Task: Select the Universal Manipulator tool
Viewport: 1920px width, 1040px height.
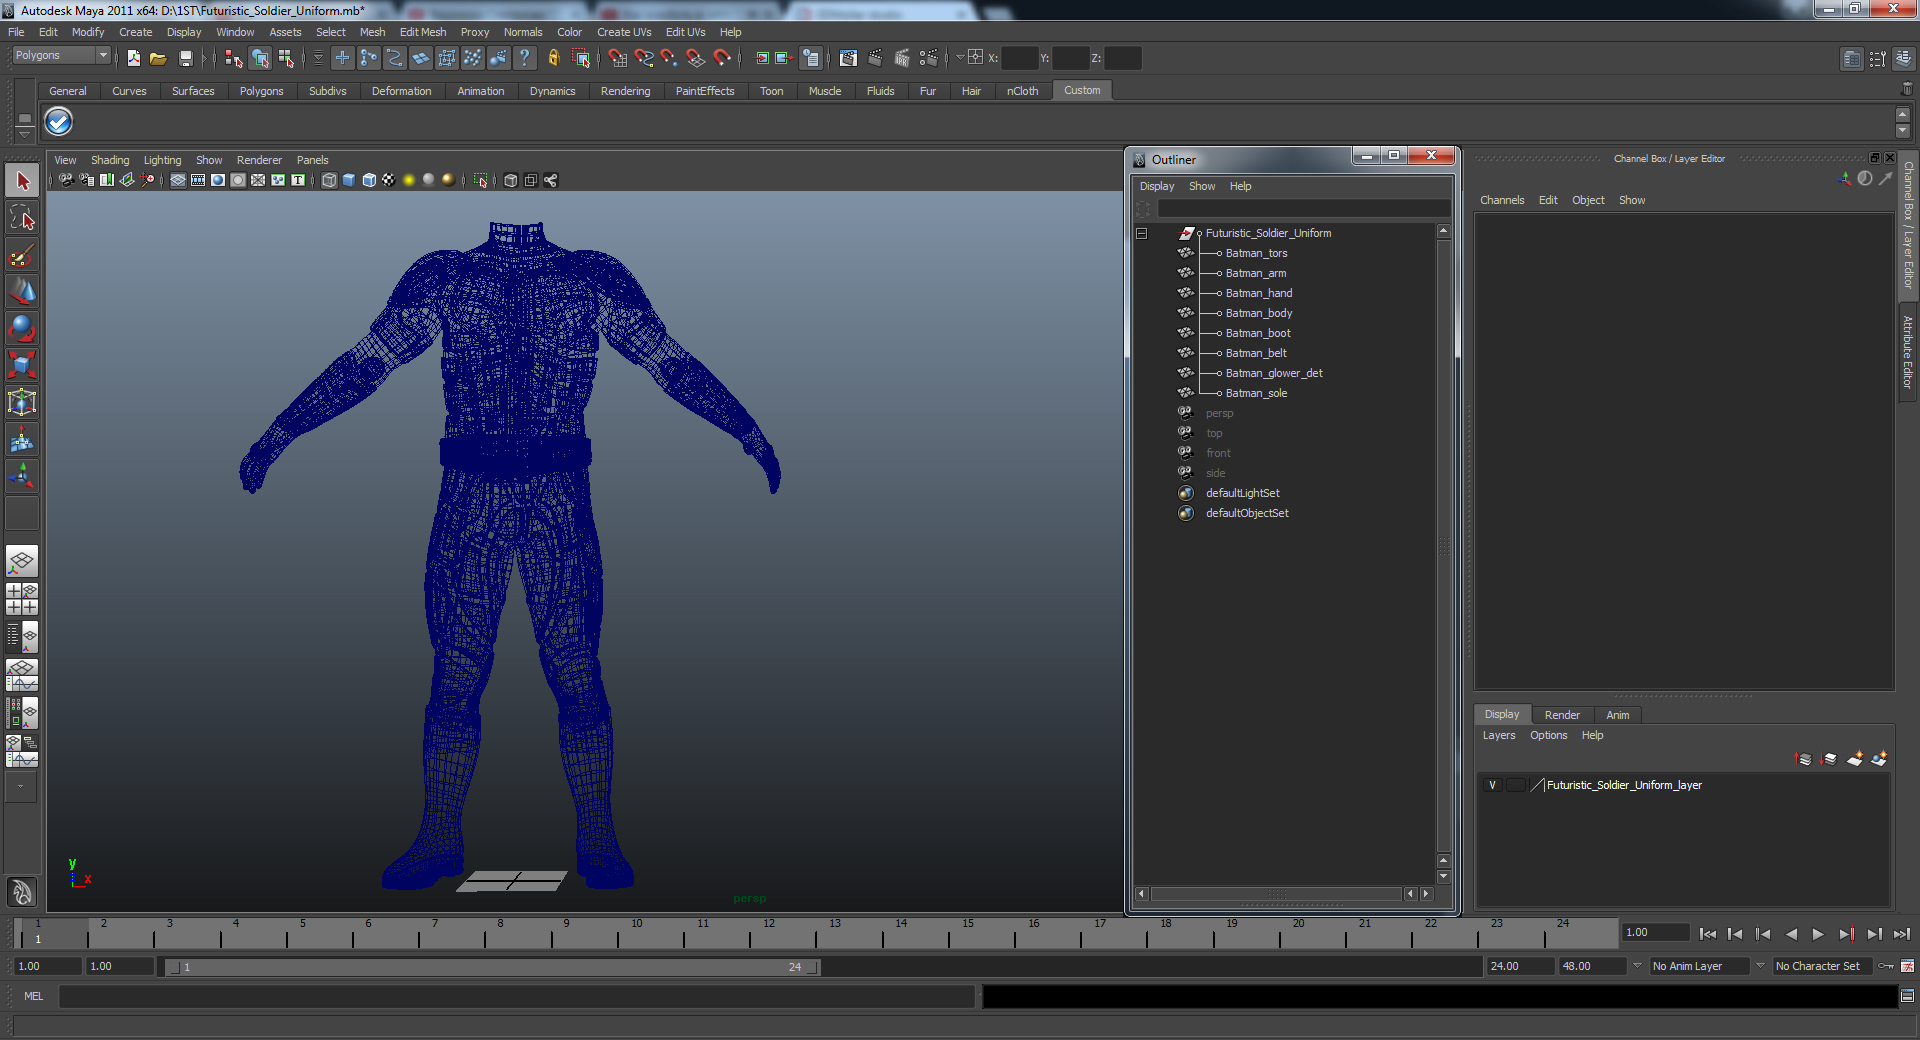Action: [22, 402]
